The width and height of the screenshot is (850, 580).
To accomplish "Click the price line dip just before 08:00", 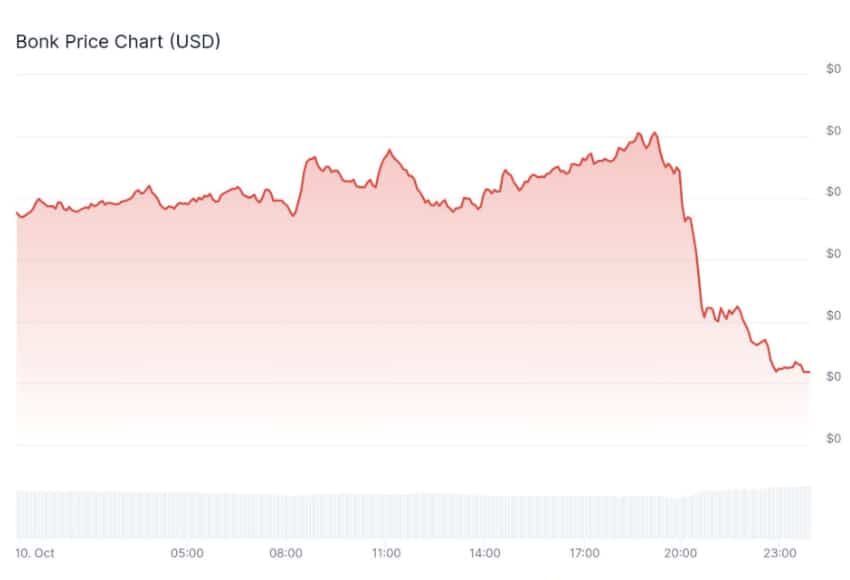I will tap(293, 215).
